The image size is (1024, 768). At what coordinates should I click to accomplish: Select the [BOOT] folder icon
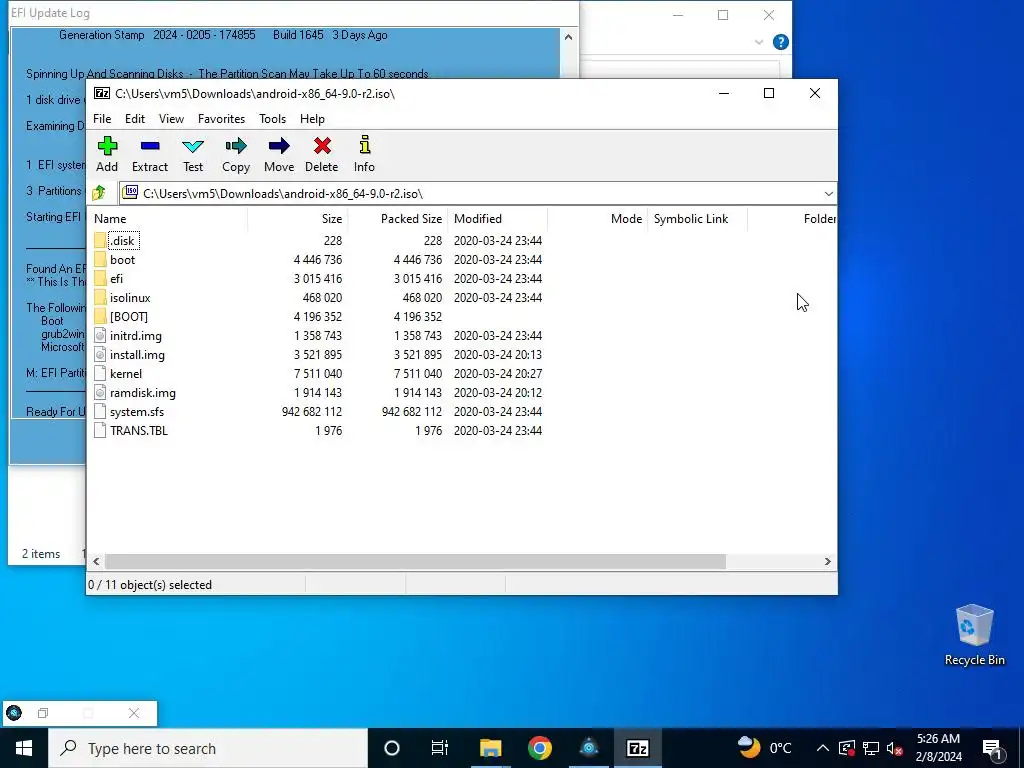[100, 316]
